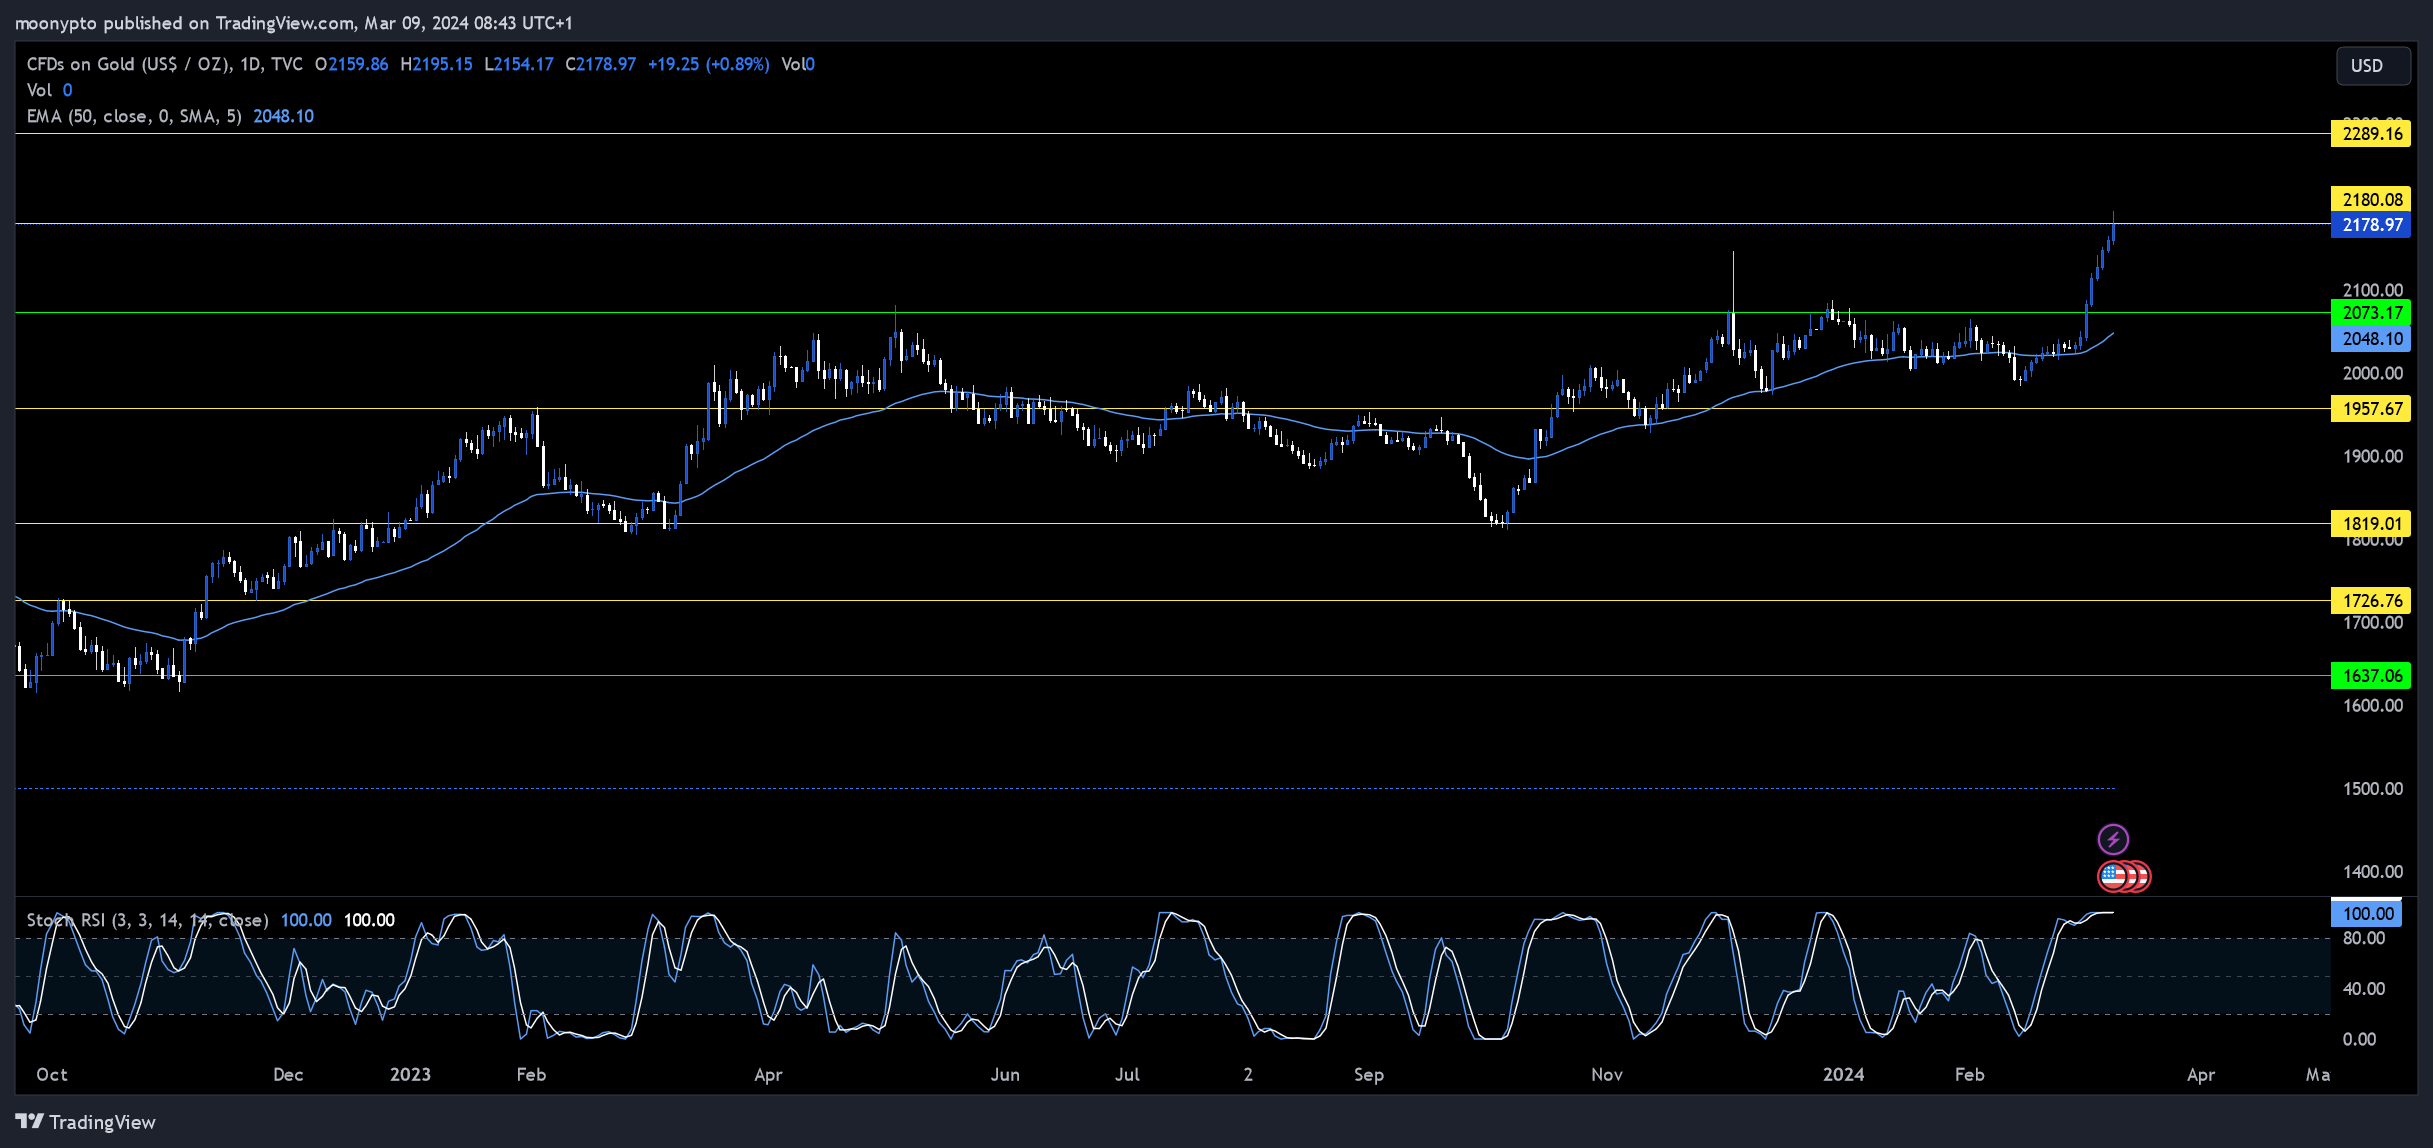Click the TradingView logo at the bottom
The height and width of the screenshot is (1148, 2433).
(86, 1122)
